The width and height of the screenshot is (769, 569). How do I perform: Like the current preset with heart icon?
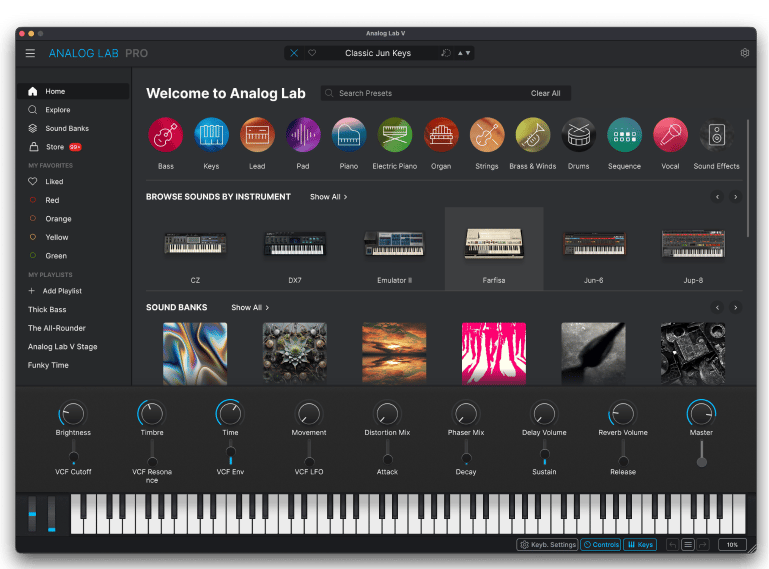pyautogui.click(x=312, y=53)
